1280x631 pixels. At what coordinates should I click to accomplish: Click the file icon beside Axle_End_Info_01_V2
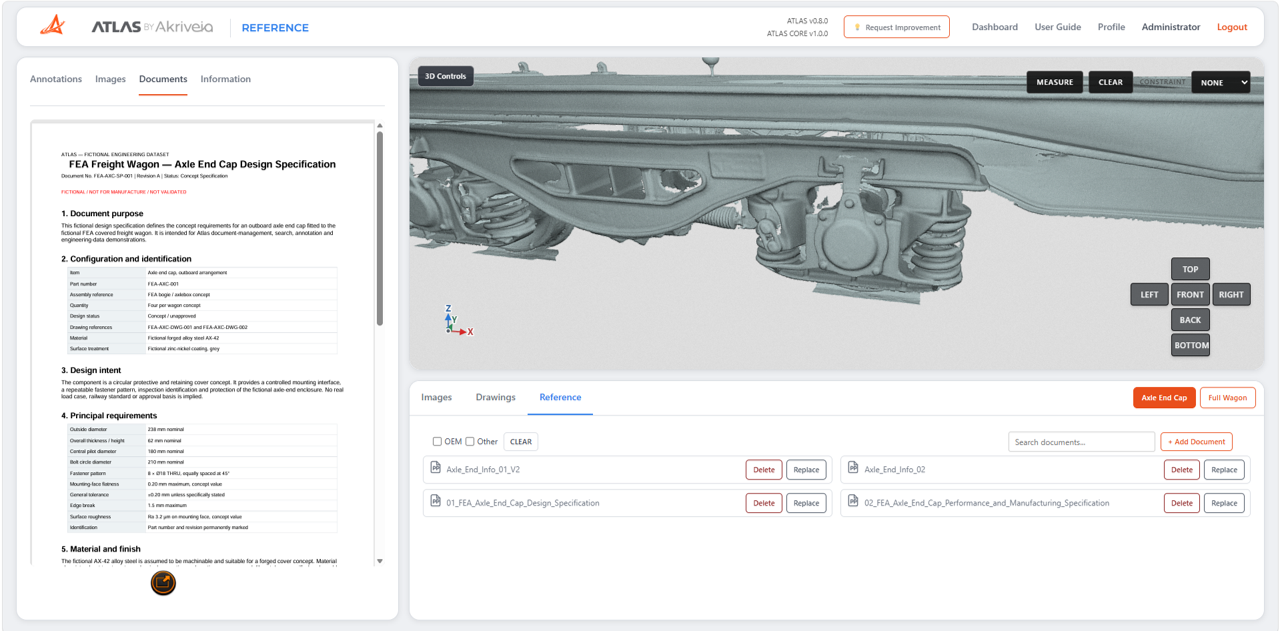click(436, 469)
